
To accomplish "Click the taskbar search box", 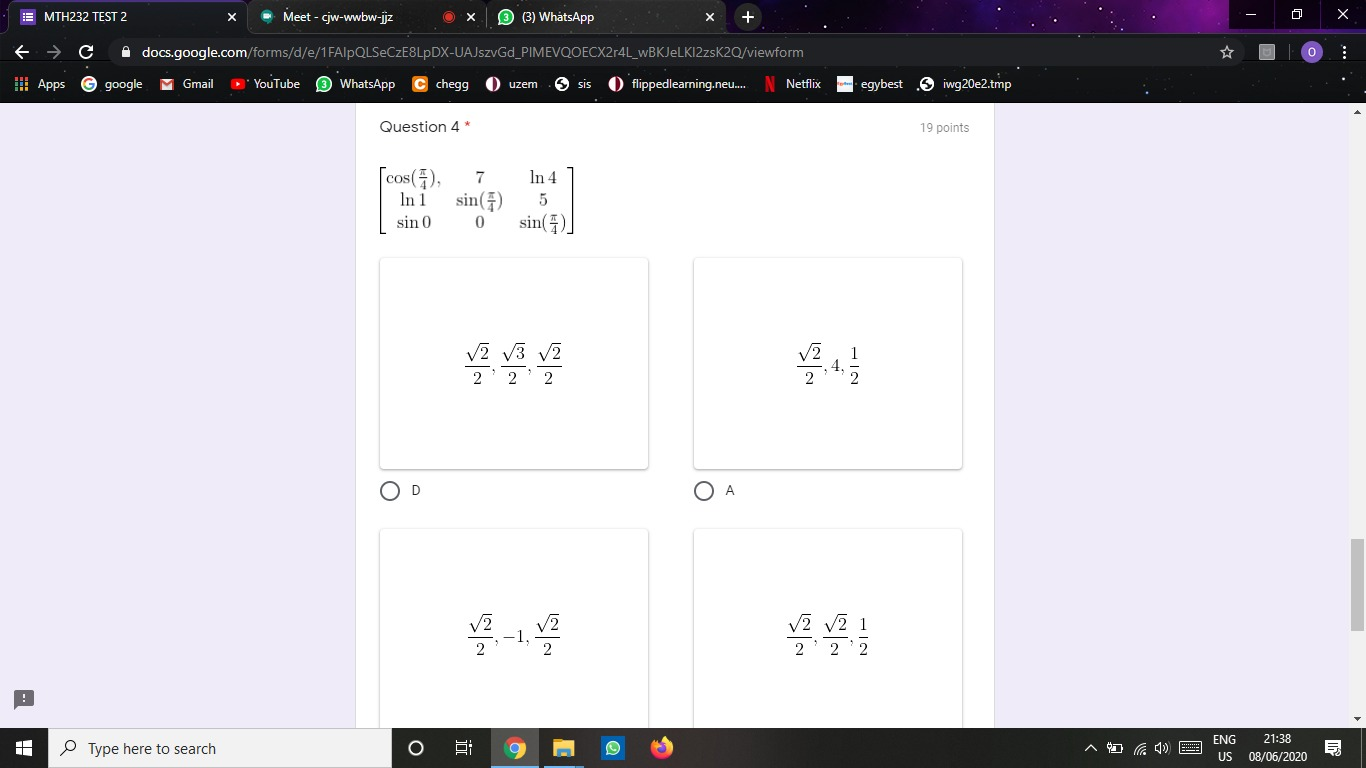I will click(220, 748).
